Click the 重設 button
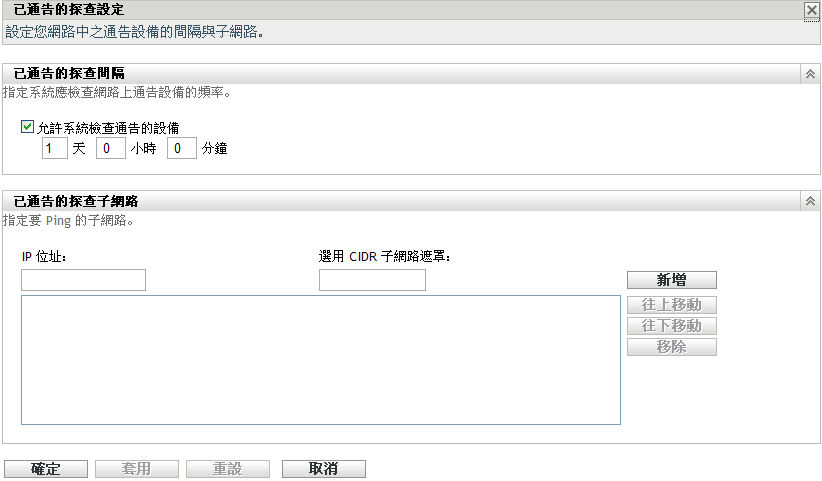The height and width of the screenshot is (481, 822). (x=228, y=469)
